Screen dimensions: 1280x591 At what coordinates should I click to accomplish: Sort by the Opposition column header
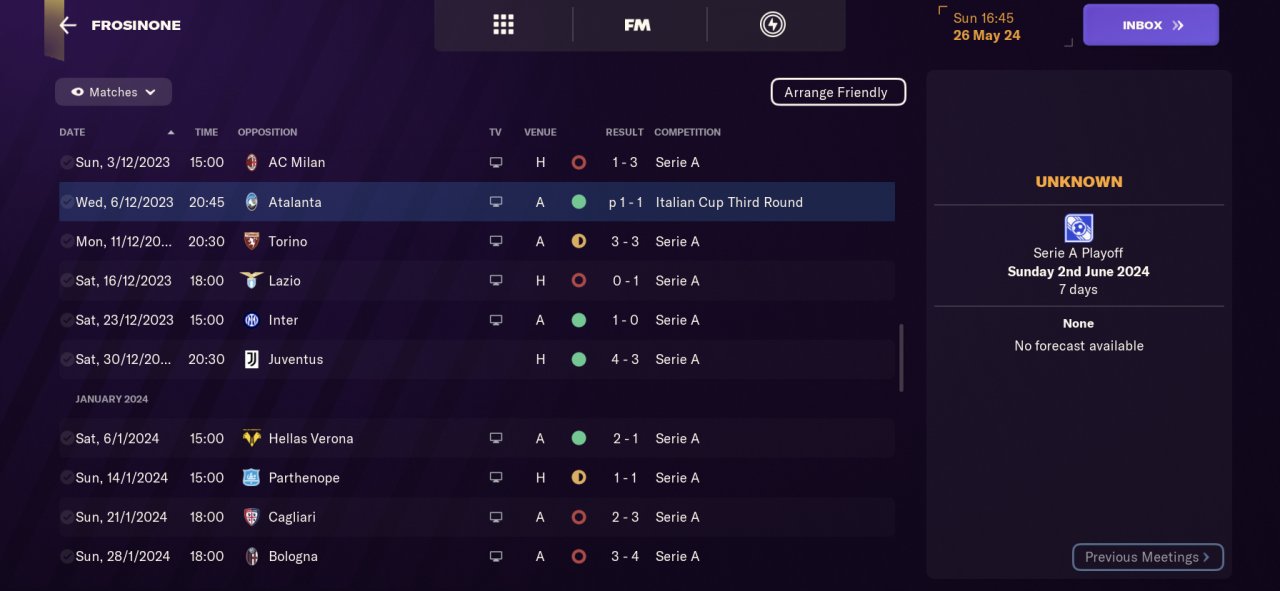click(267, 132)
